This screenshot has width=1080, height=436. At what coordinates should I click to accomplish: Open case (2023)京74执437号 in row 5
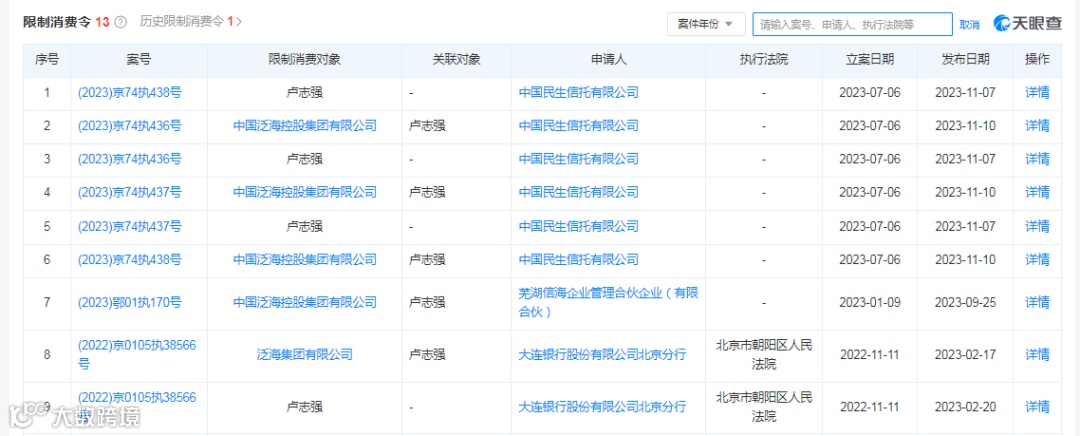[129, 226]
